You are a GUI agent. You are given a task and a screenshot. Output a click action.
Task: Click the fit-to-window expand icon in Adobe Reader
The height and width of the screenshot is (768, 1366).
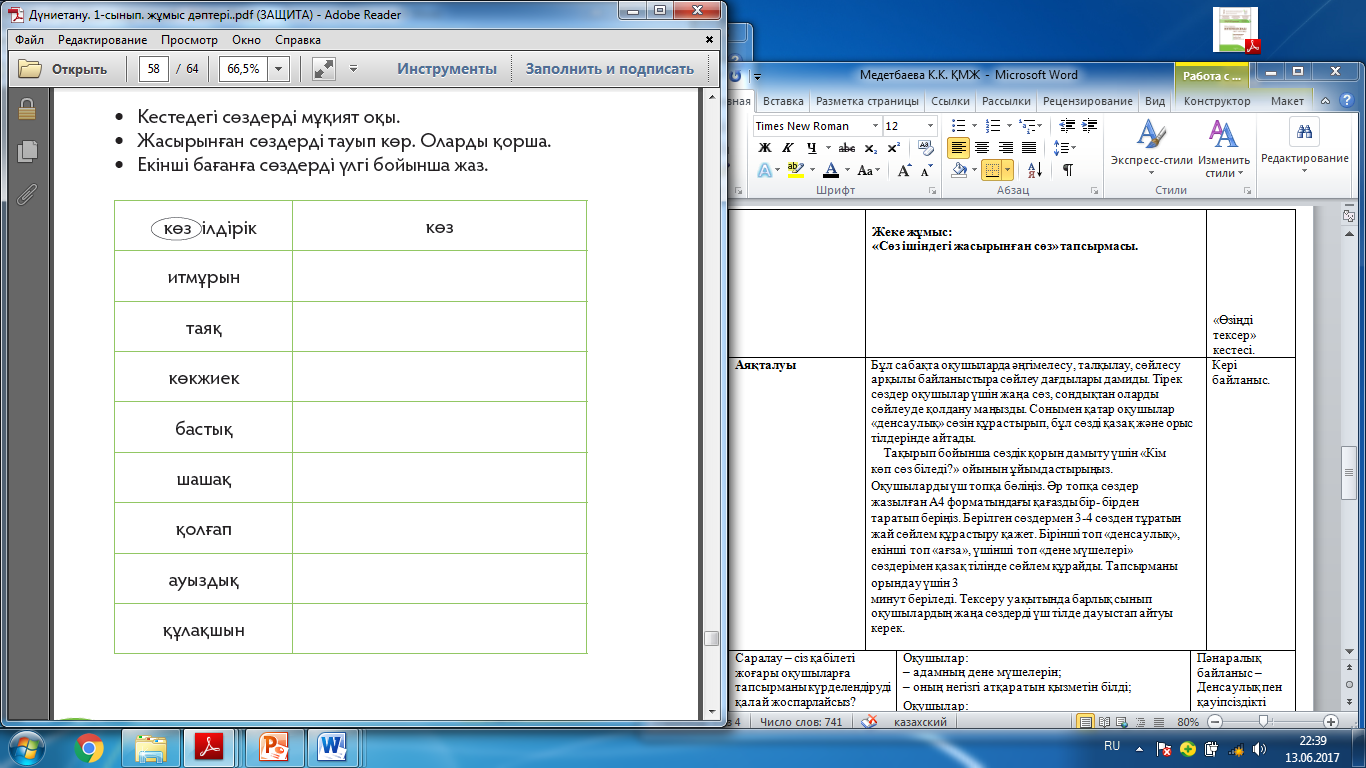(x=324, y=69)
